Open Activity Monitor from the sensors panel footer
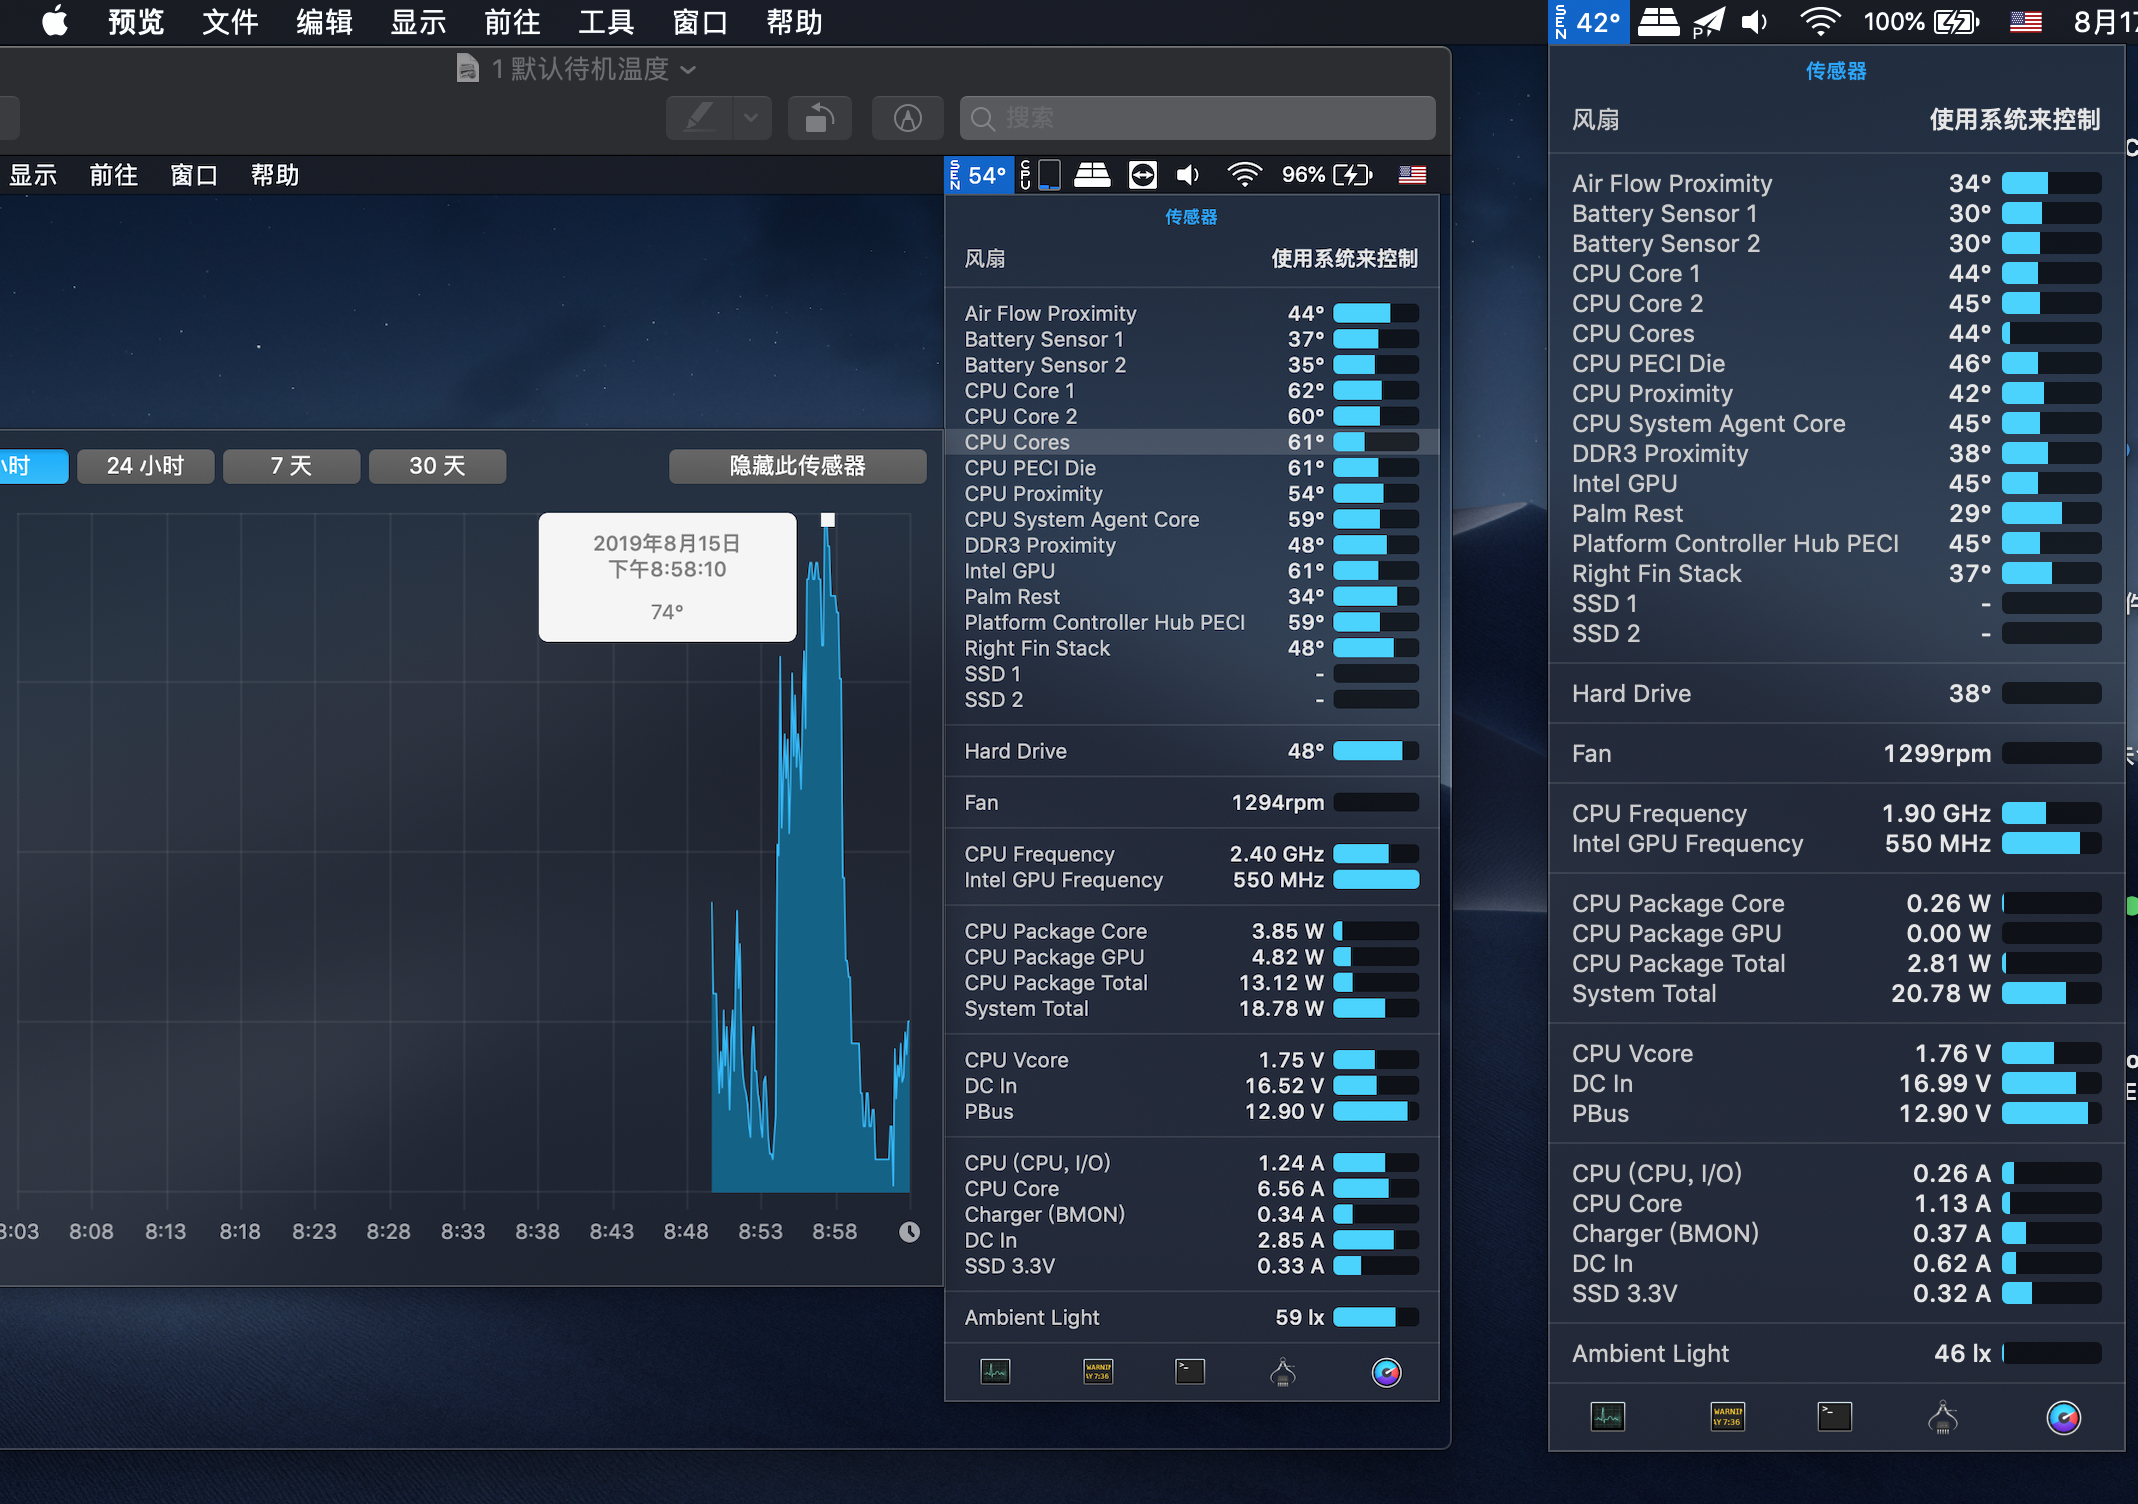This screenshot has height=1504, width=2138. [x=1607, y=1416]
